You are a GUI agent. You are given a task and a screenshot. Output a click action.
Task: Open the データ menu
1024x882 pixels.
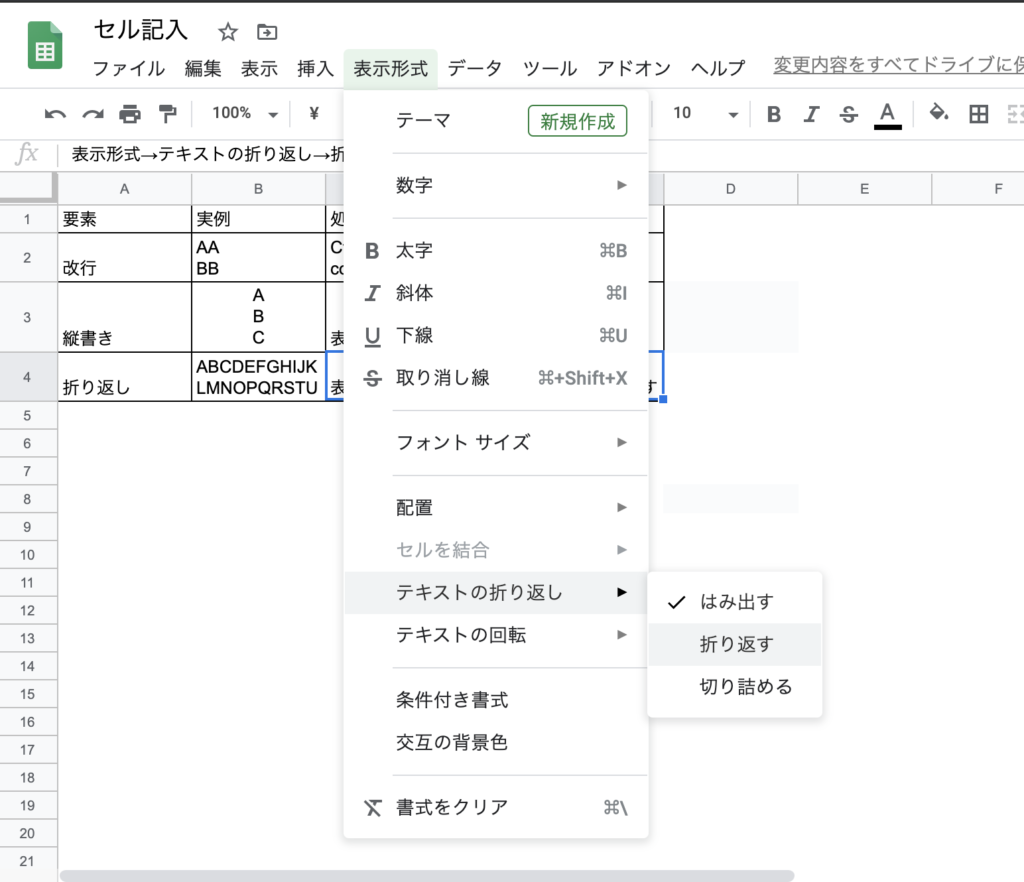coord(475,68)
